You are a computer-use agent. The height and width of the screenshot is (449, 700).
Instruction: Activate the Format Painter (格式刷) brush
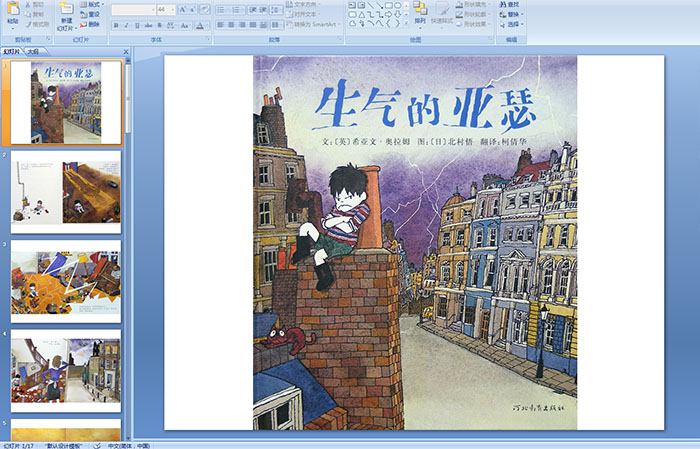pyautogui.click(x=37, y=24)
